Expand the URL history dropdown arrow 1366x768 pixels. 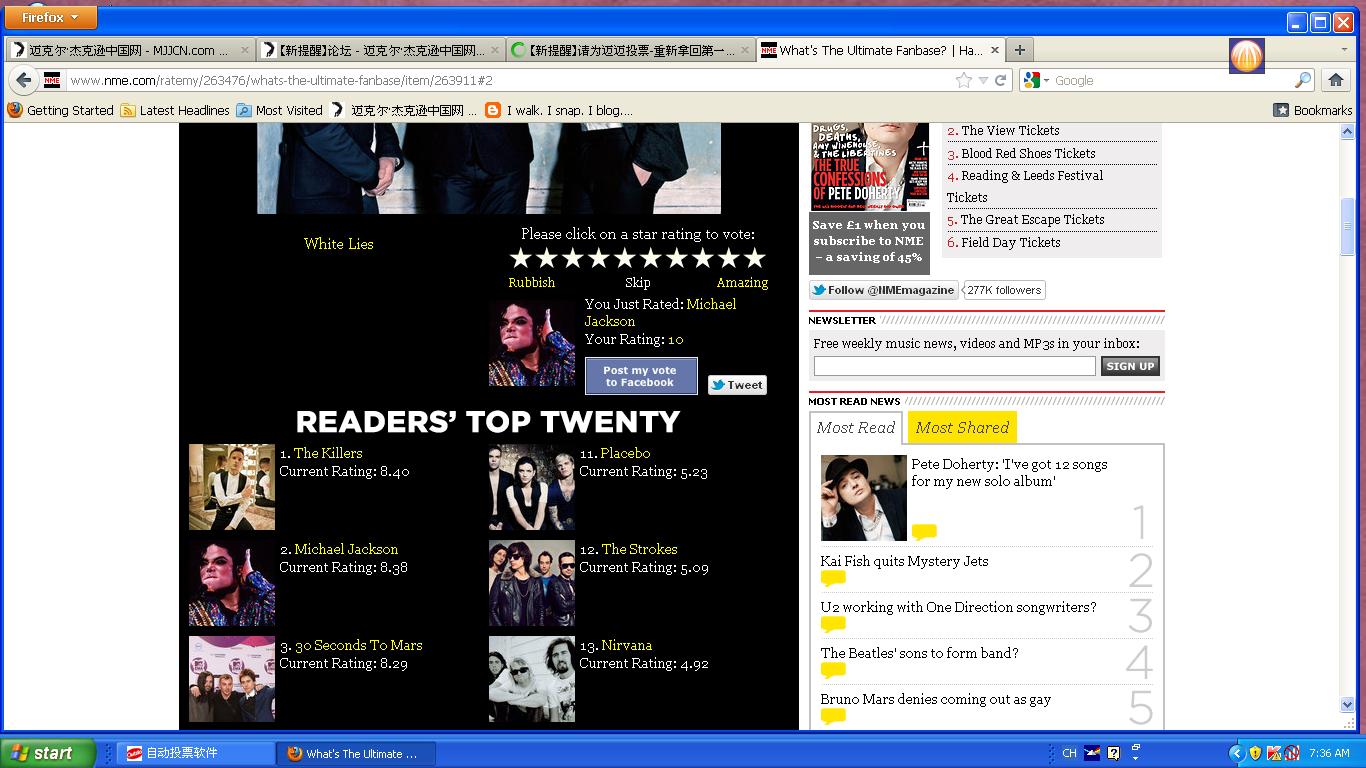[983, 80]
